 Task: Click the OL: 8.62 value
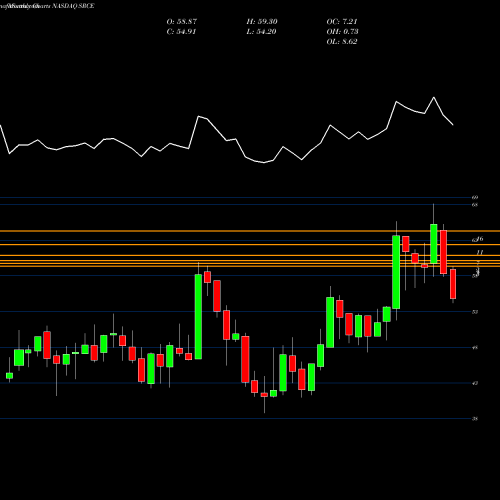[x=342, y=42]
